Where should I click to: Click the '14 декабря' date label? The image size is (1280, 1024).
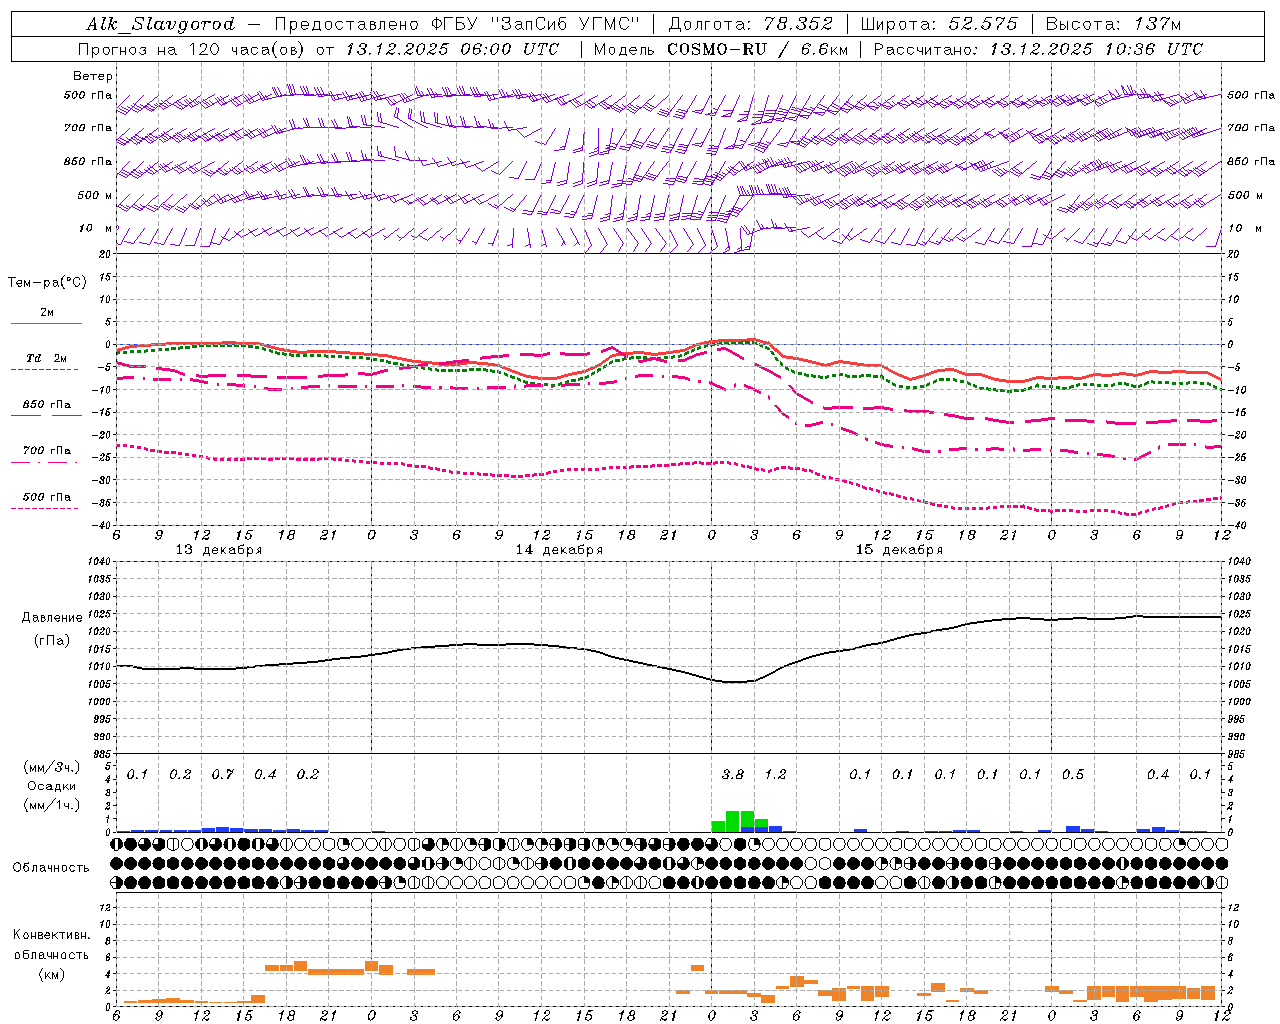[x=559, y=550]
